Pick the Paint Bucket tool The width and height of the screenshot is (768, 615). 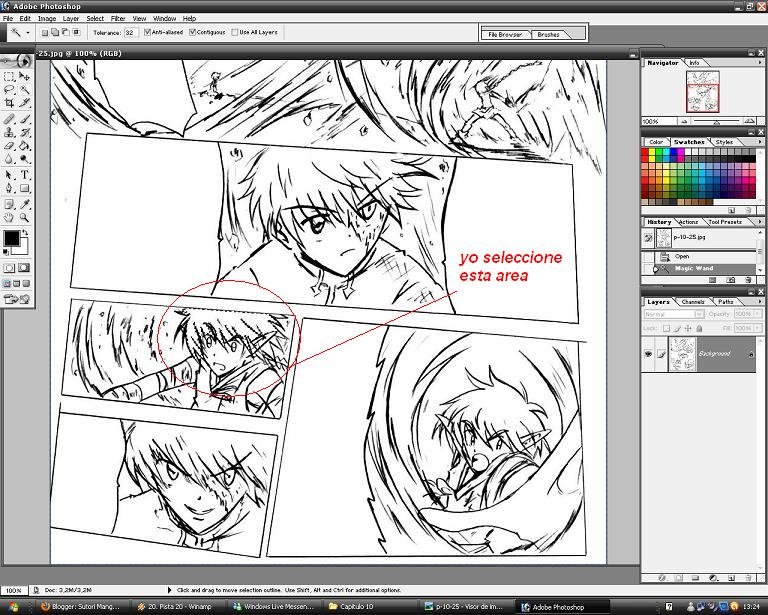point(24,146)
